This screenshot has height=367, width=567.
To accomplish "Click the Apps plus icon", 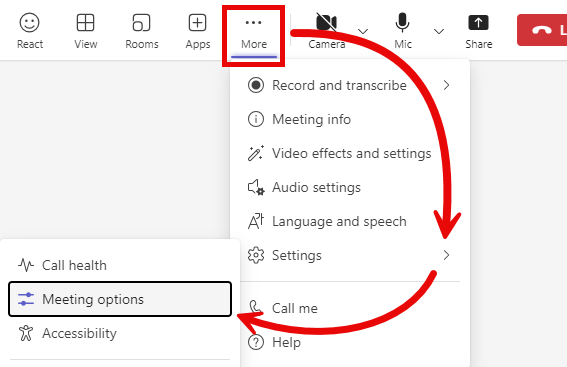I will click(197, 23).
